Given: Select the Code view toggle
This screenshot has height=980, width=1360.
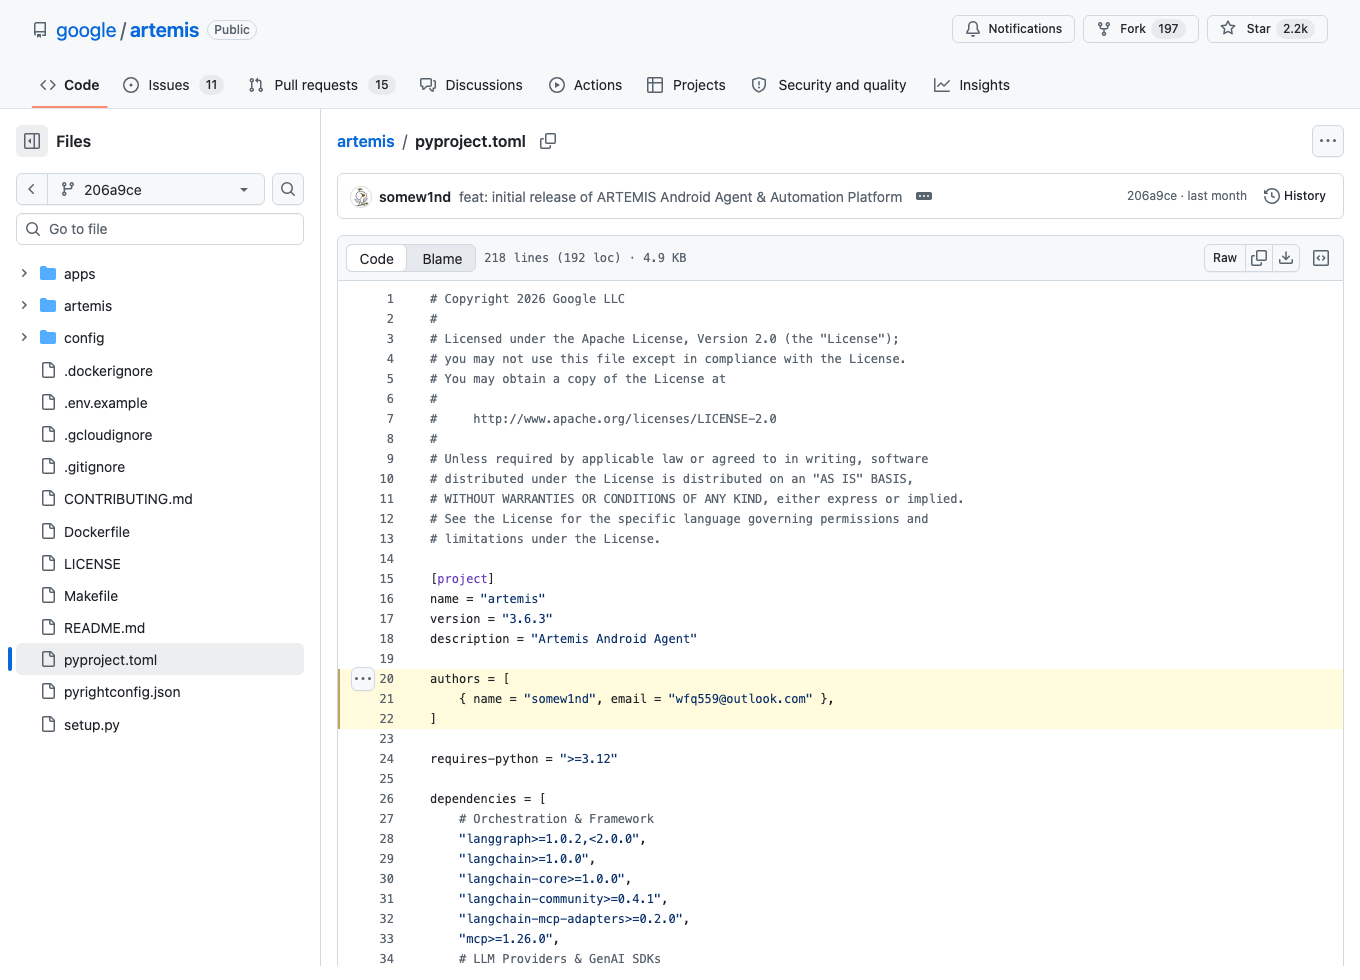Looking at the screenshot, I should (376, 258).
